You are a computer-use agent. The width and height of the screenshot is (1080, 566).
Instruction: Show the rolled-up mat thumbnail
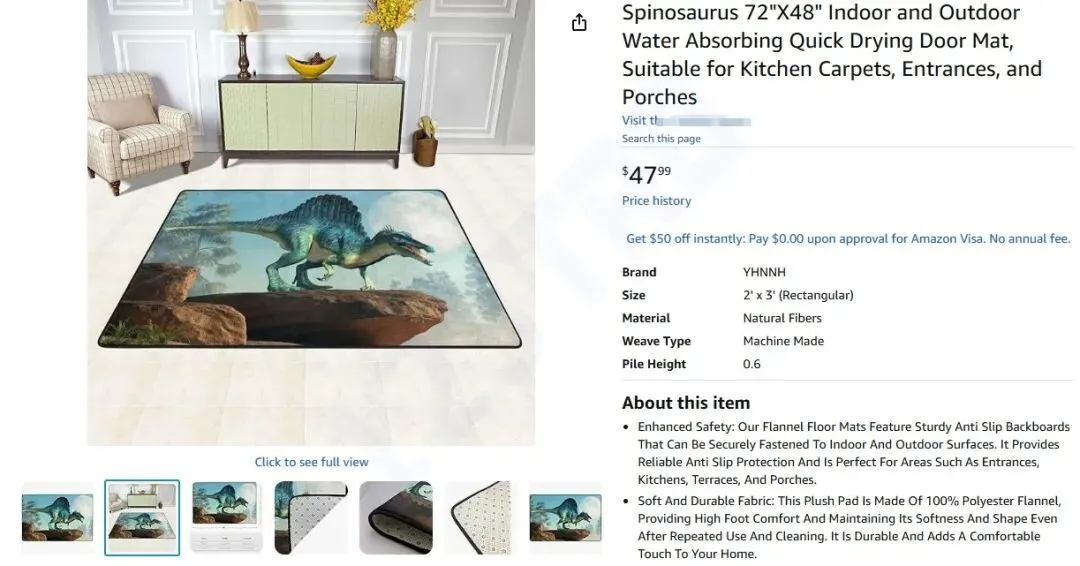tap(396, 517)
